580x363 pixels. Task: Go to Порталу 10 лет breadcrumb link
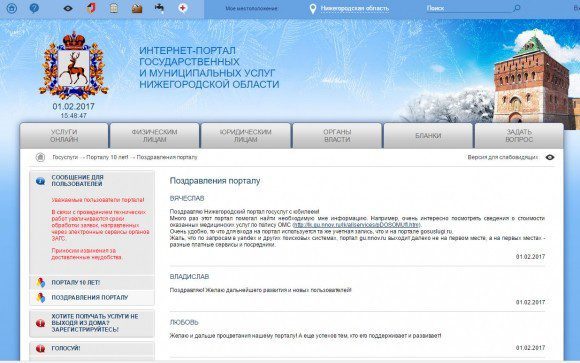point(107,157)
